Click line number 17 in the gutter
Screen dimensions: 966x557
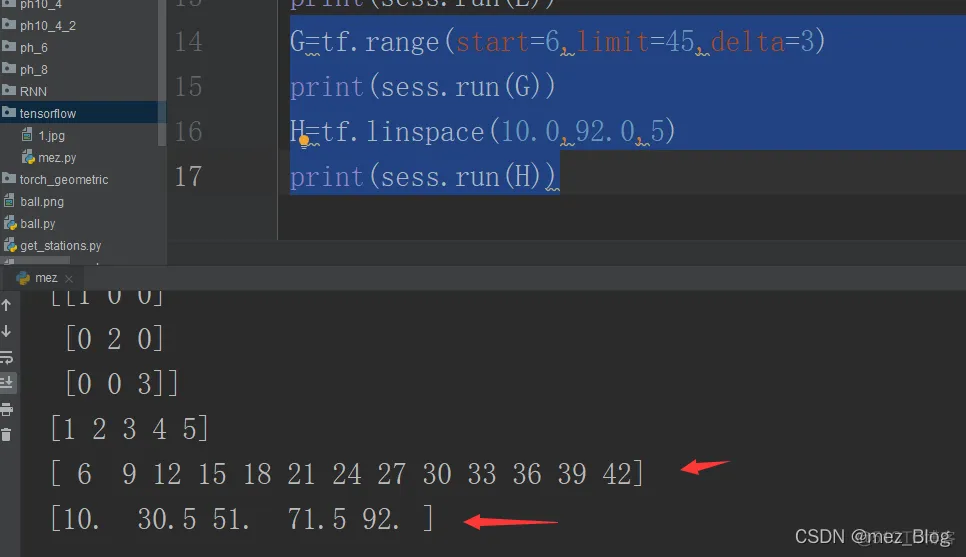189,177
